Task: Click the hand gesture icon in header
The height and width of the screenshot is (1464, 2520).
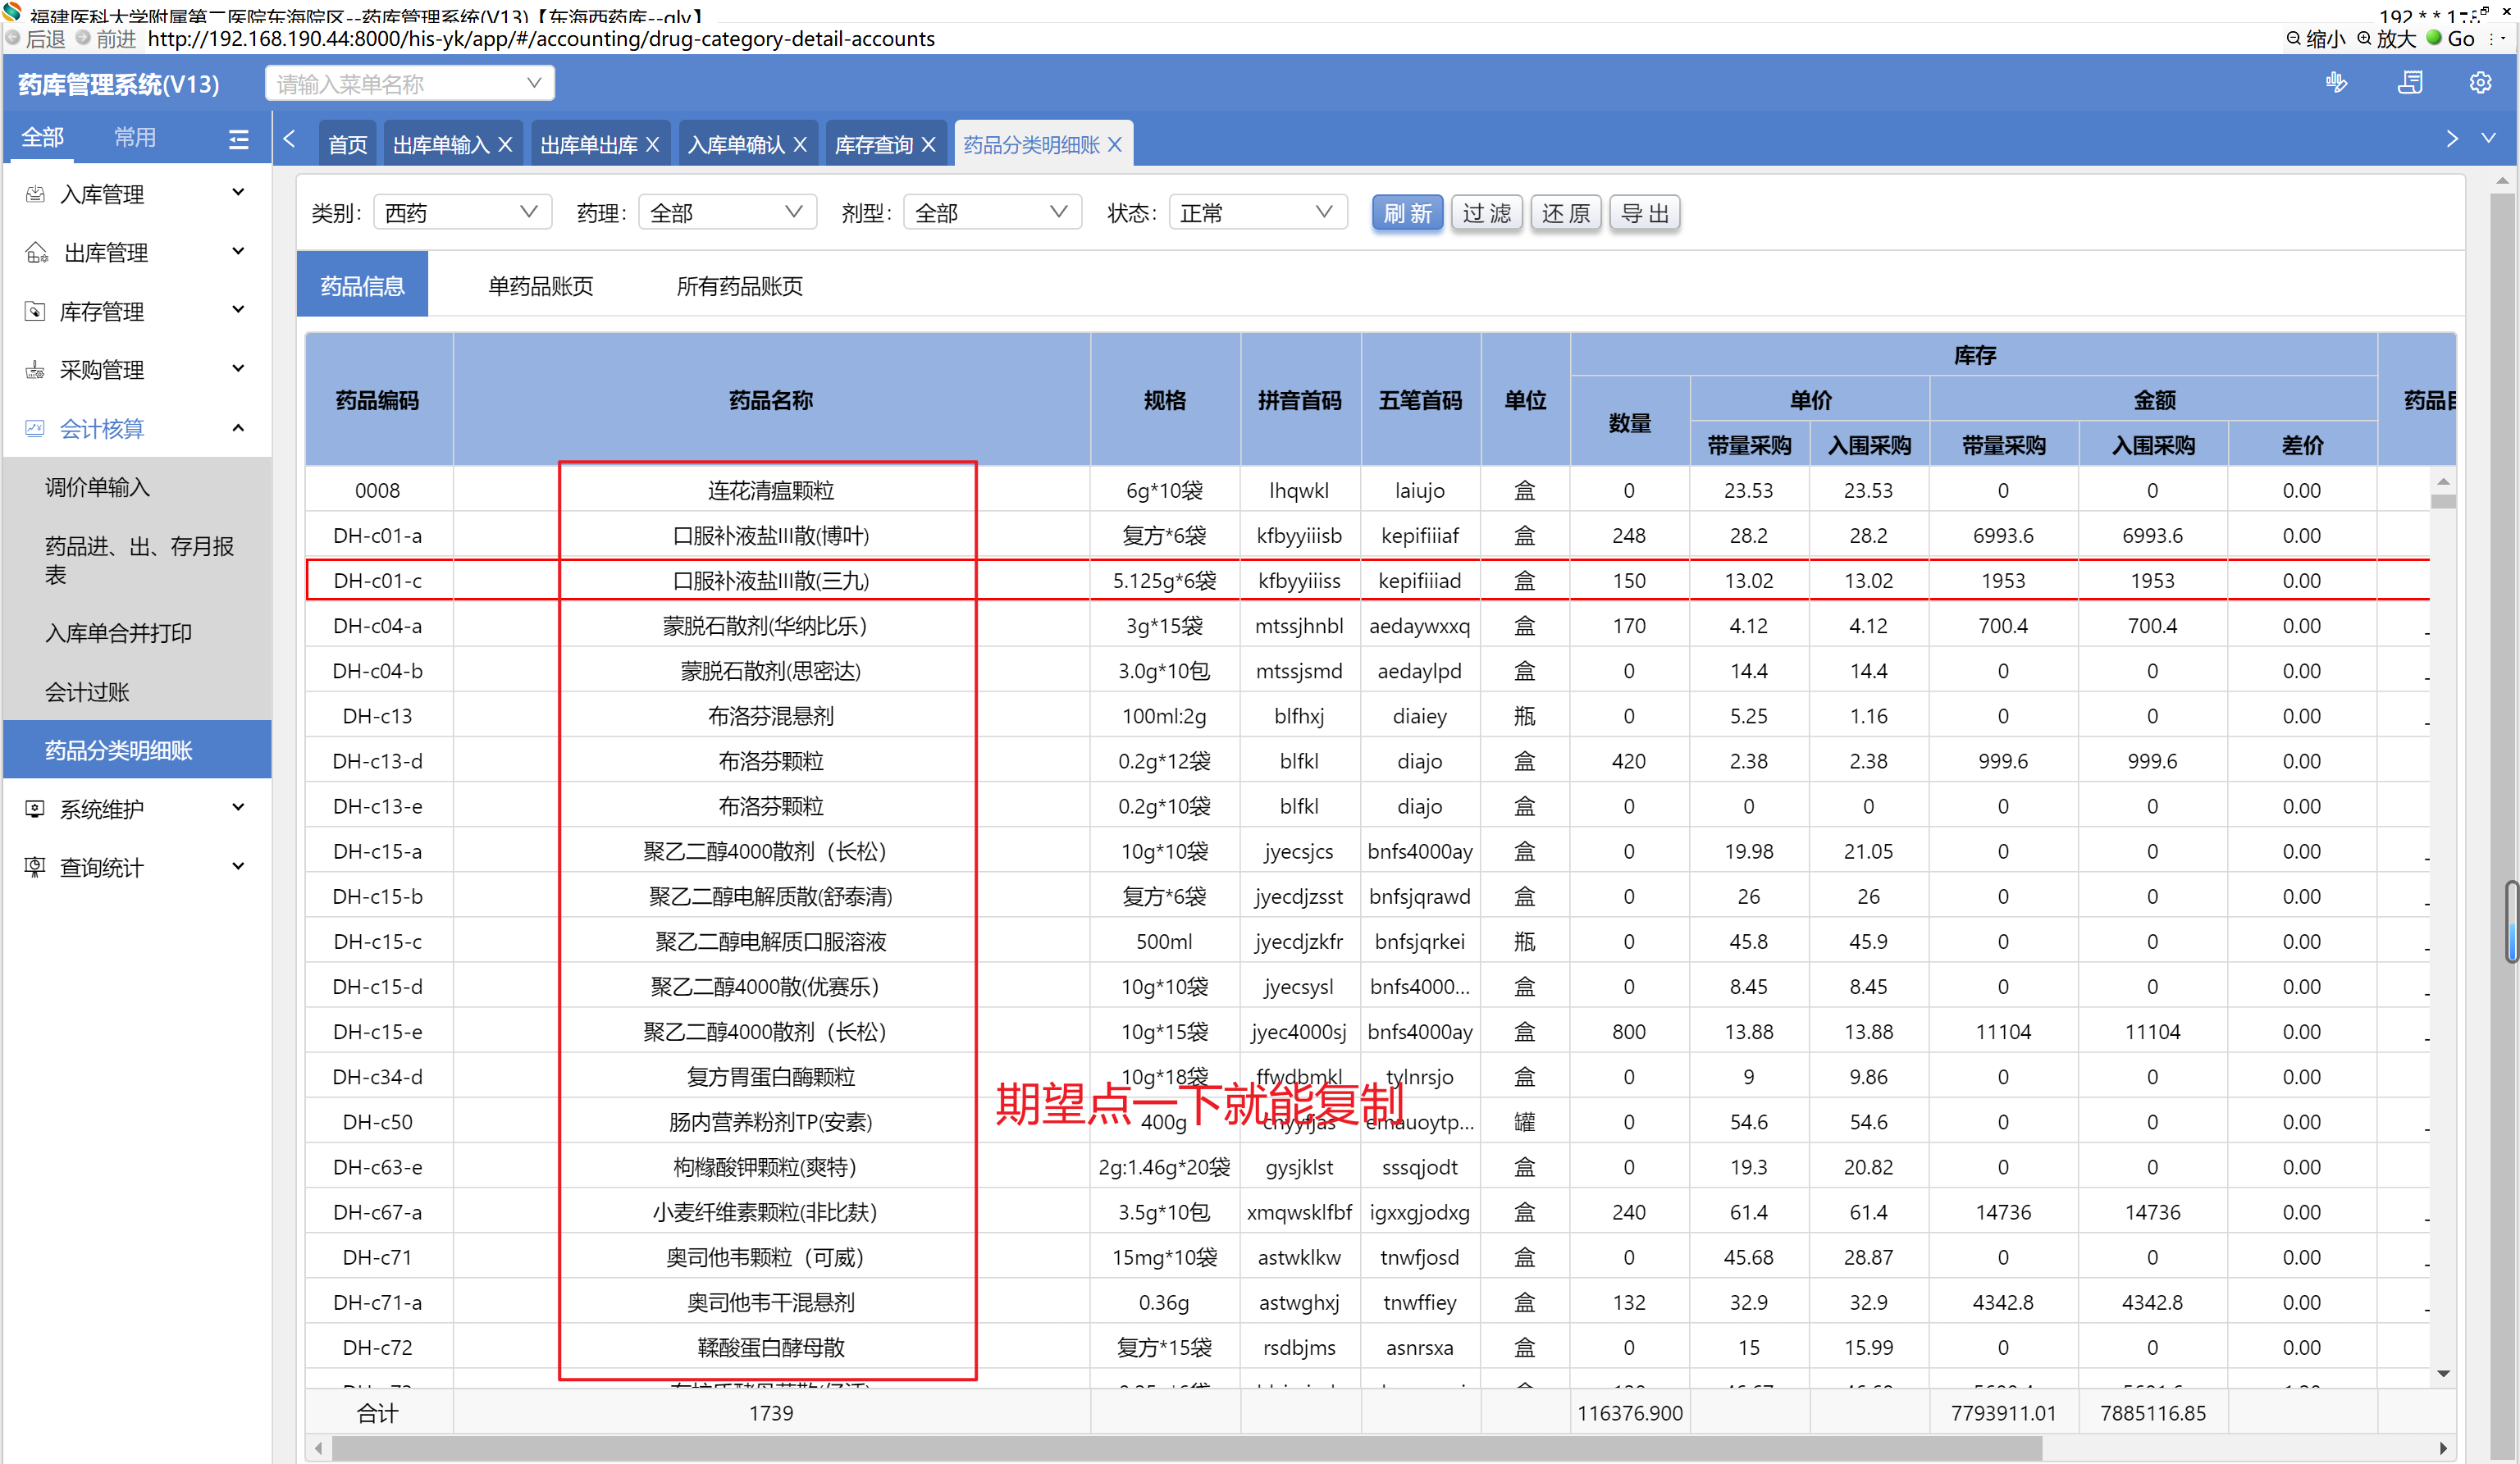Action: coord(2337,83)
